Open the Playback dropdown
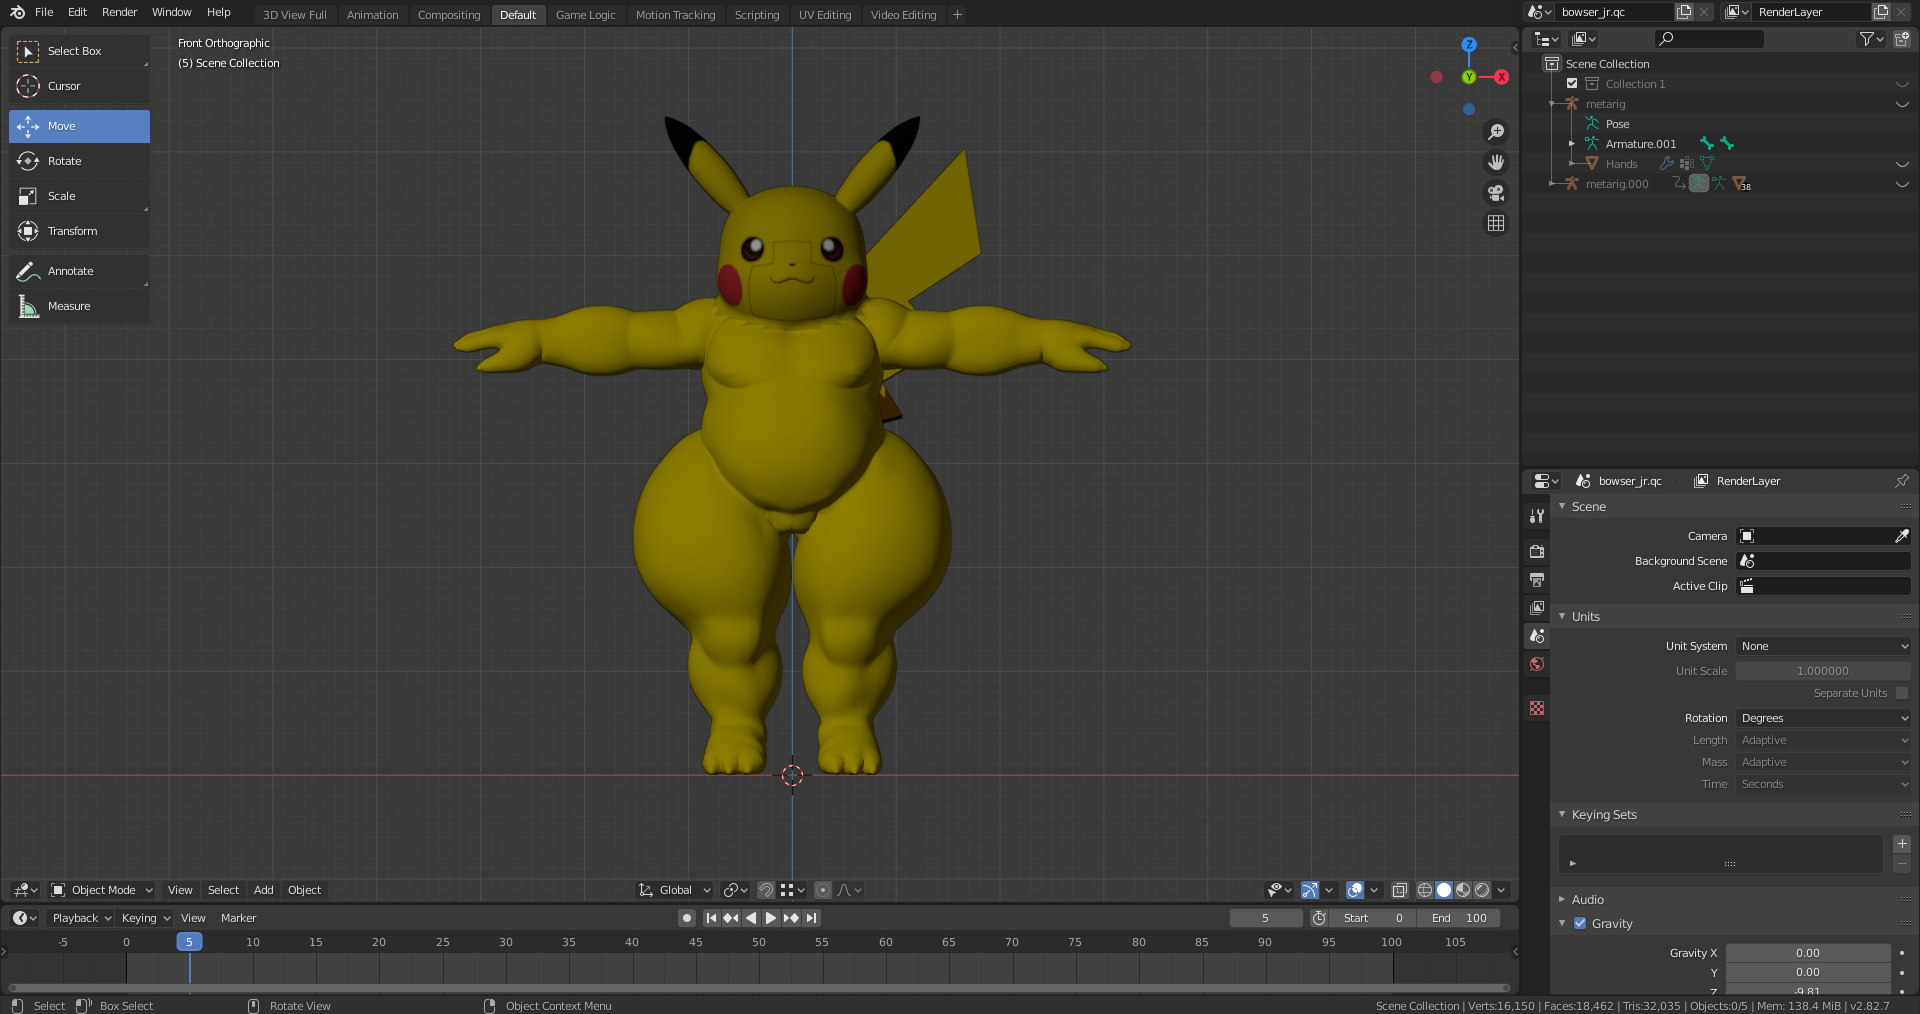The width and height of the screenshot is (1920, 1014). click(82, 918)
